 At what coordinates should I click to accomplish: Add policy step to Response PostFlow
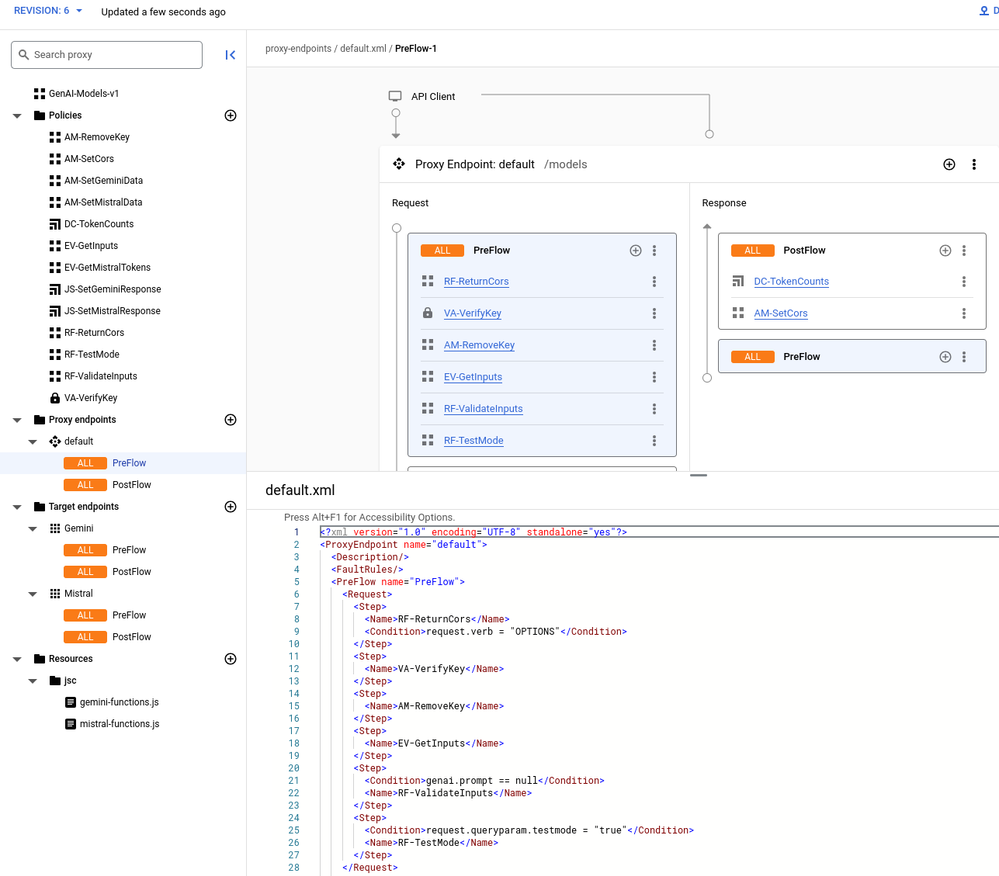pos(945,250)
